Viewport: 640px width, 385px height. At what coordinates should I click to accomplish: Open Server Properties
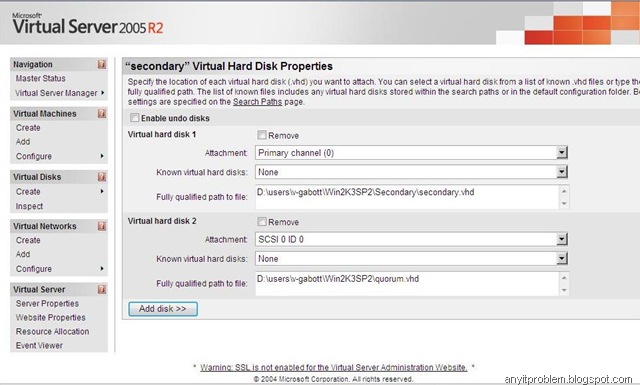coord(47,304)
